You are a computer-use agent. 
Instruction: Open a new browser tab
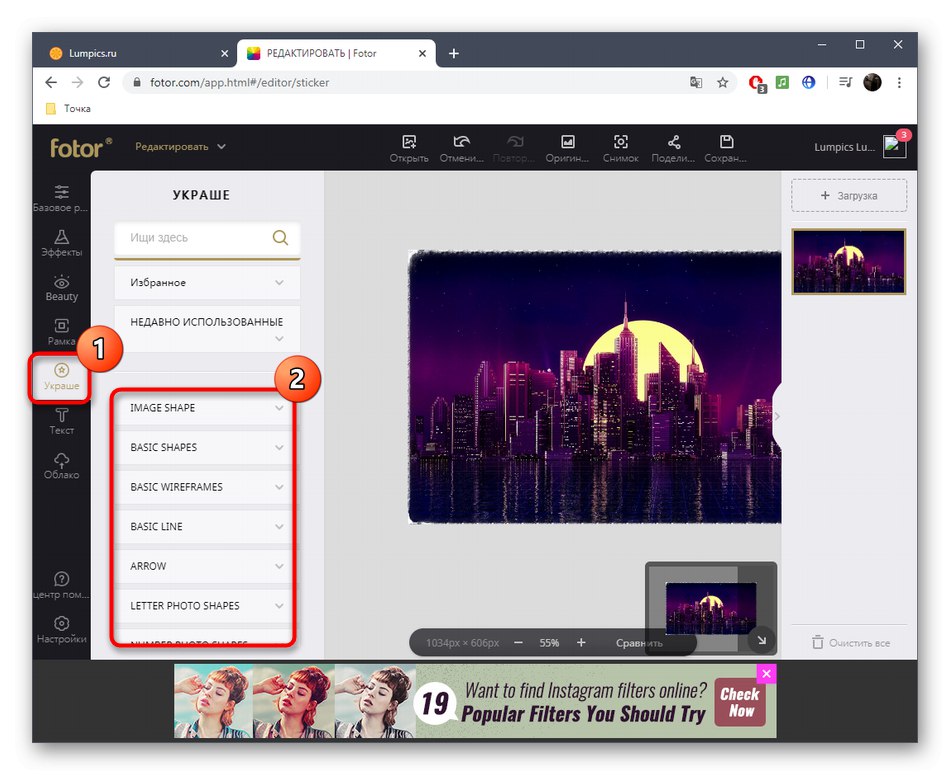coord(453,53)
